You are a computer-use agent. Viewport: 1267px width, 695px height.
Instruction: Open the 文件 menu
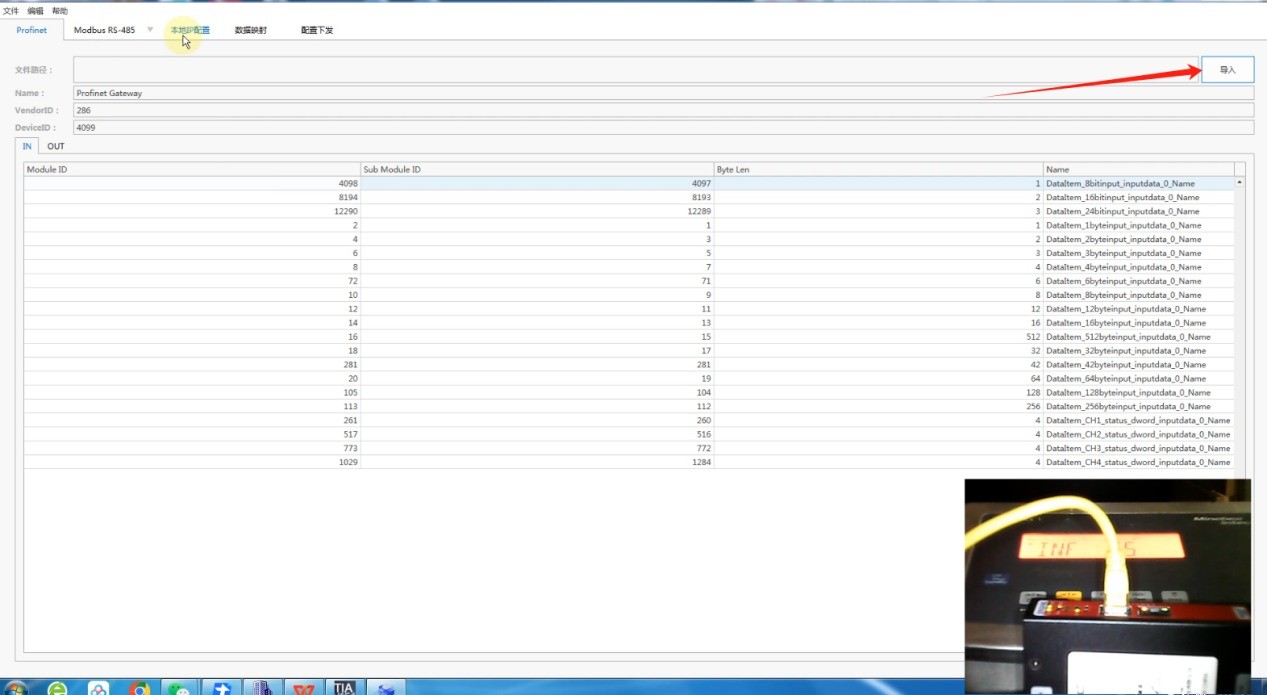point(11,11)
